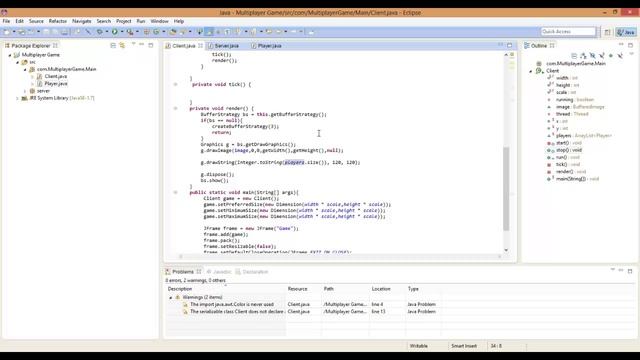The width and height of the screenshot is (640, 360).
Task: Collapse the src folder node
Action: [x=18, y=62]
